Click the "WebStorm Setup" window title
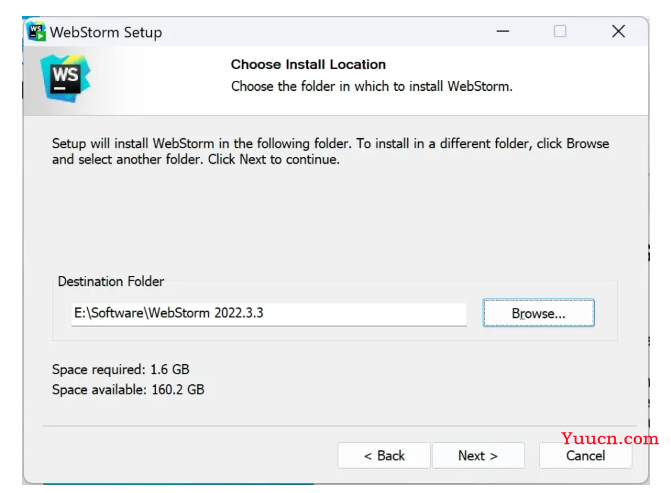Viewport: 671px width, 493px height. [106, 32]
